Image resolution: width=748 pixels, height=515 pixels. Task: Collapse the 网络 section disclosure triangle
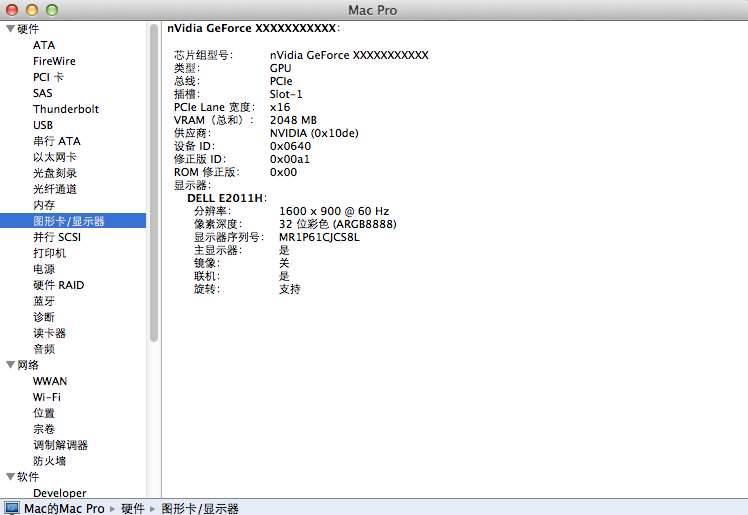click(x=10, y=365)
